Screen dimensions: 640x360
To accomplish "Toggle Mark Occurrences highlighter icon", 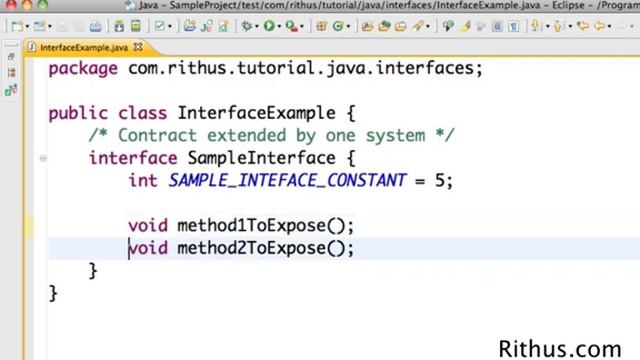I will (x=465, y=27).
